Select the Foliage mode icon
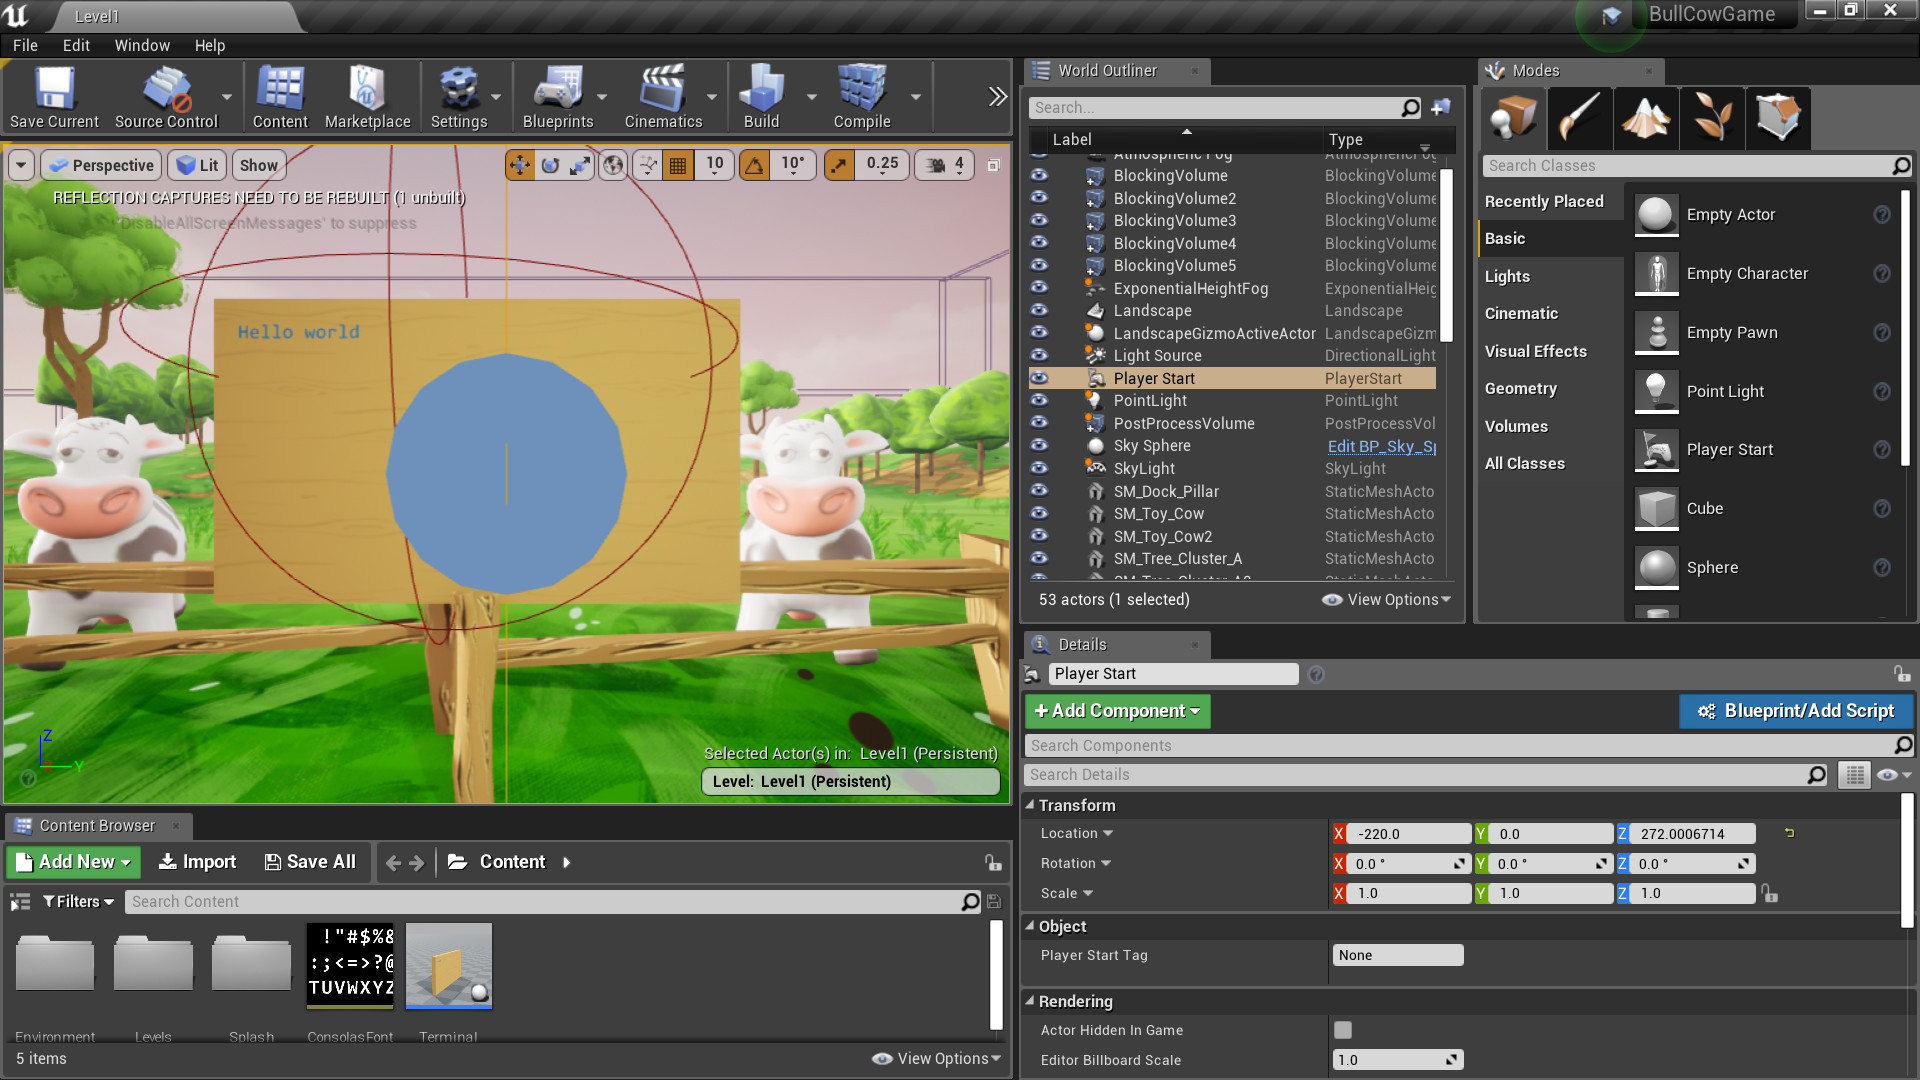Screen dimensions: 1920x1080 (x=1712, y=118)
